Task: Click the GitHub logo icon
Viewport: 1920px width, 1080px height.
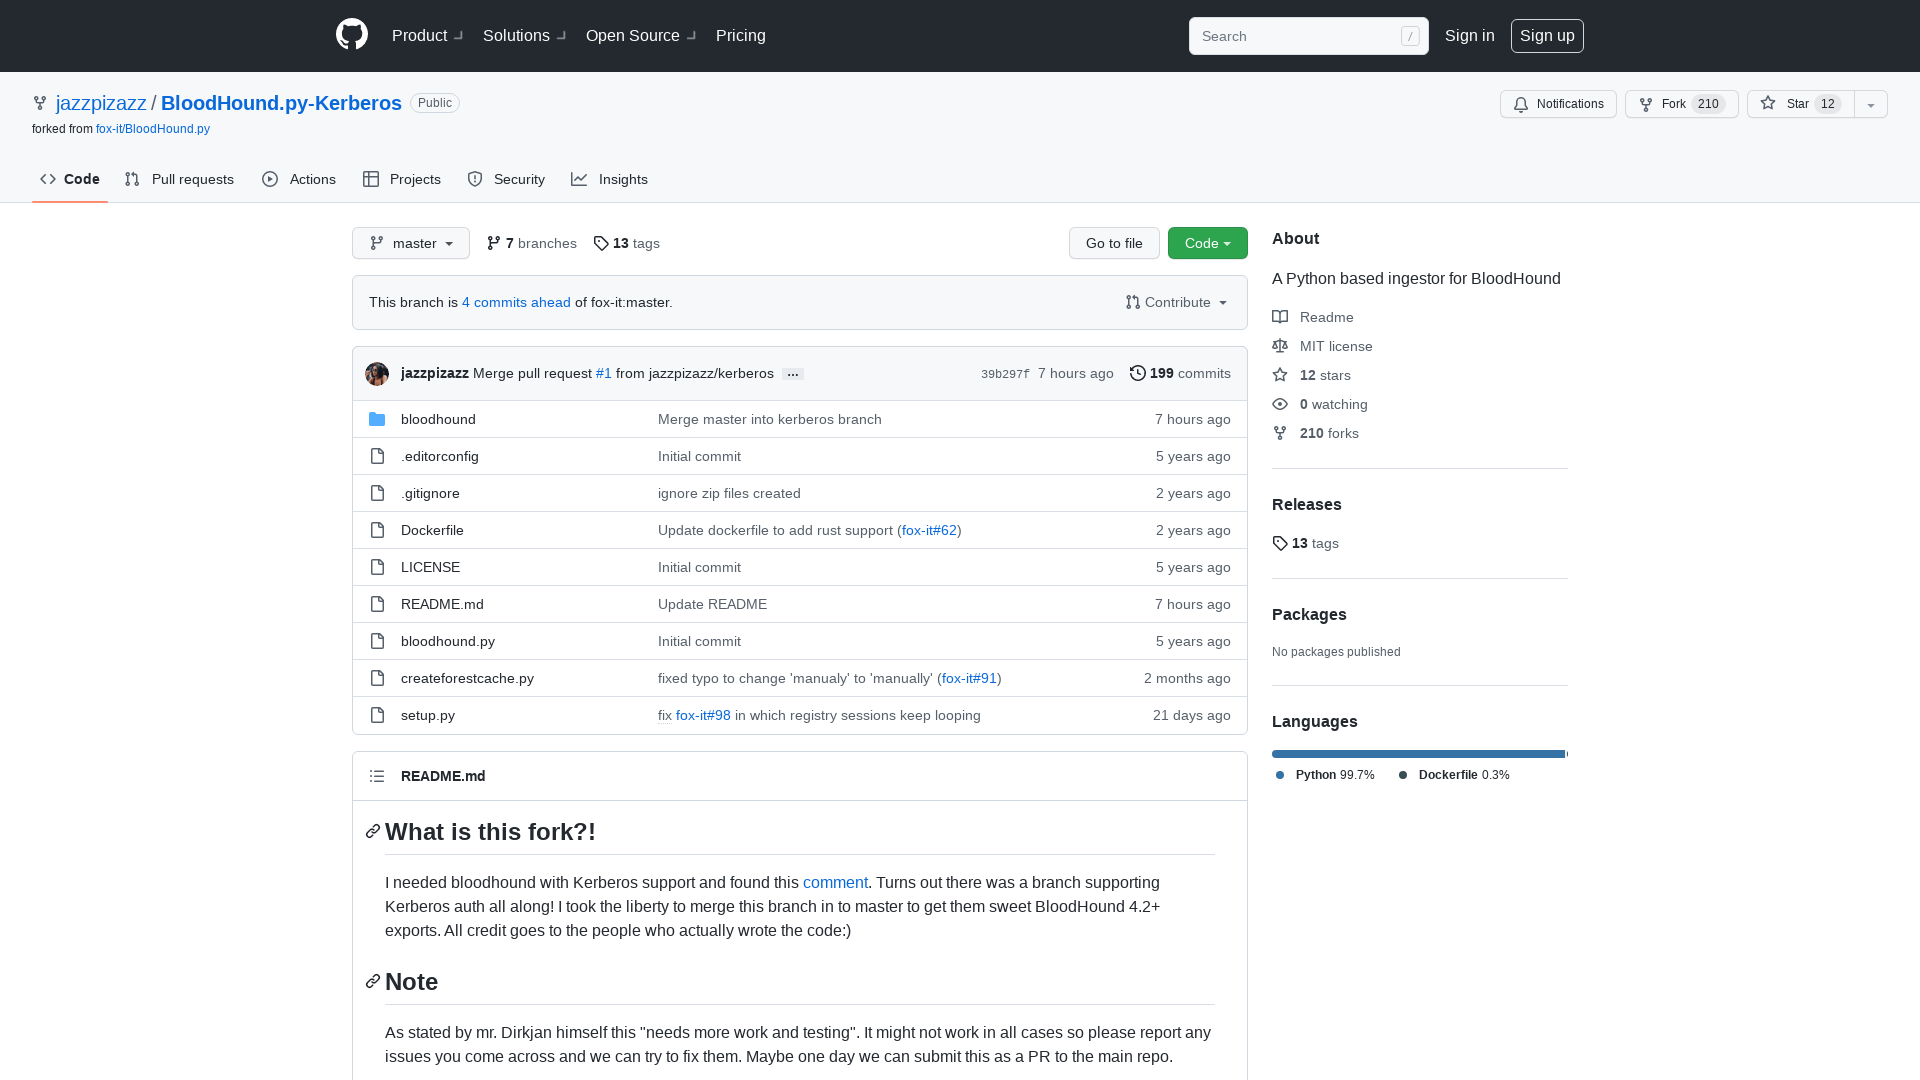Action: point(352,35)
